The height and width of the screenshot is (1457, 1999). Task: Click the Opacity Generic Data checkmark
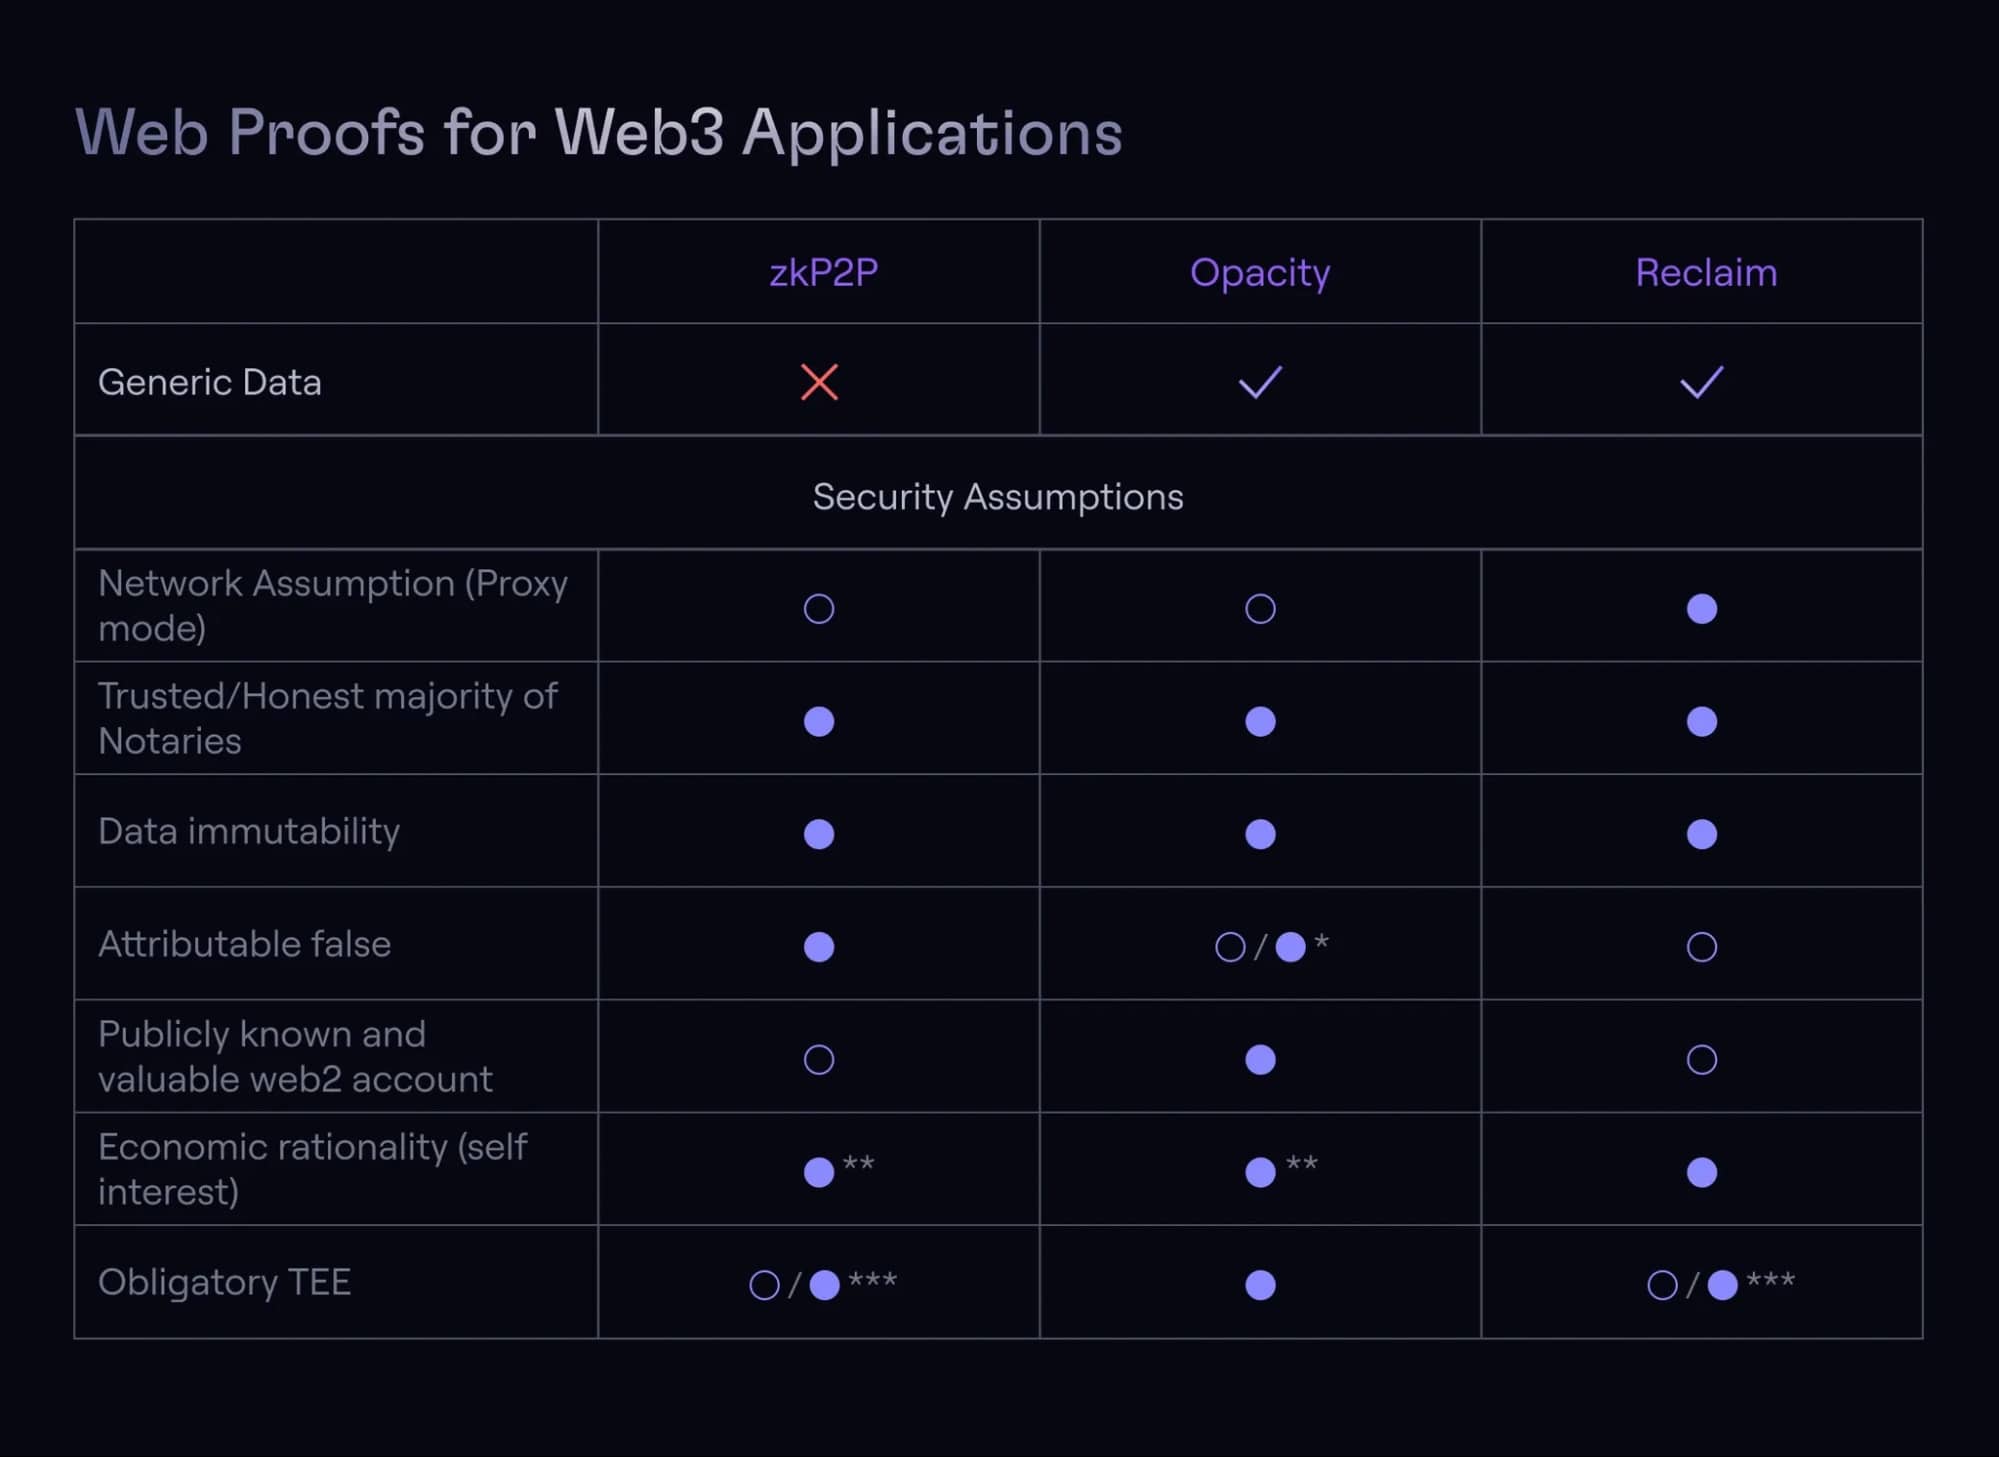click(x=1260, y=382)
